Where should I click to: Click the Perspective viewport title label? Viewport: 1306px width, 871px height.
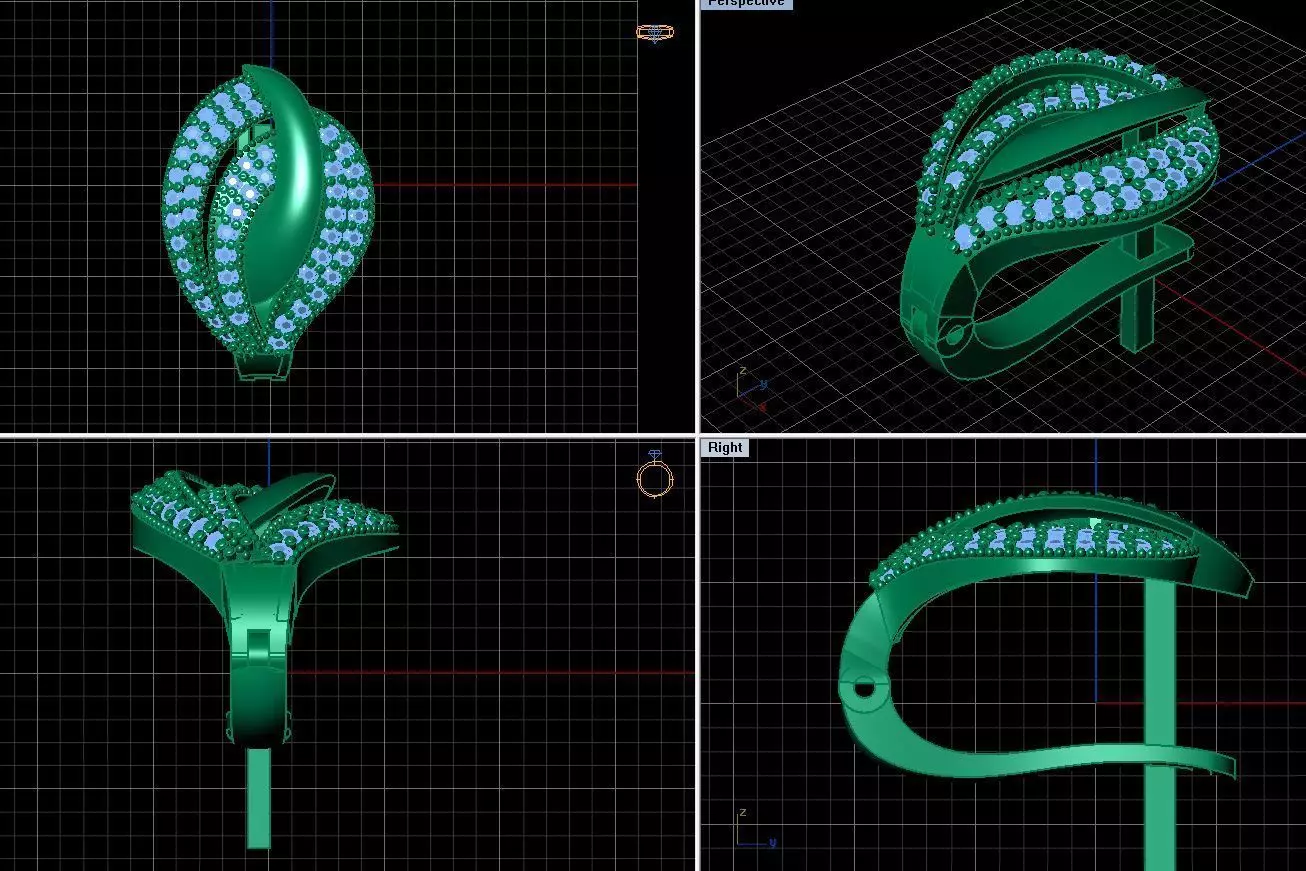[746, 4]
